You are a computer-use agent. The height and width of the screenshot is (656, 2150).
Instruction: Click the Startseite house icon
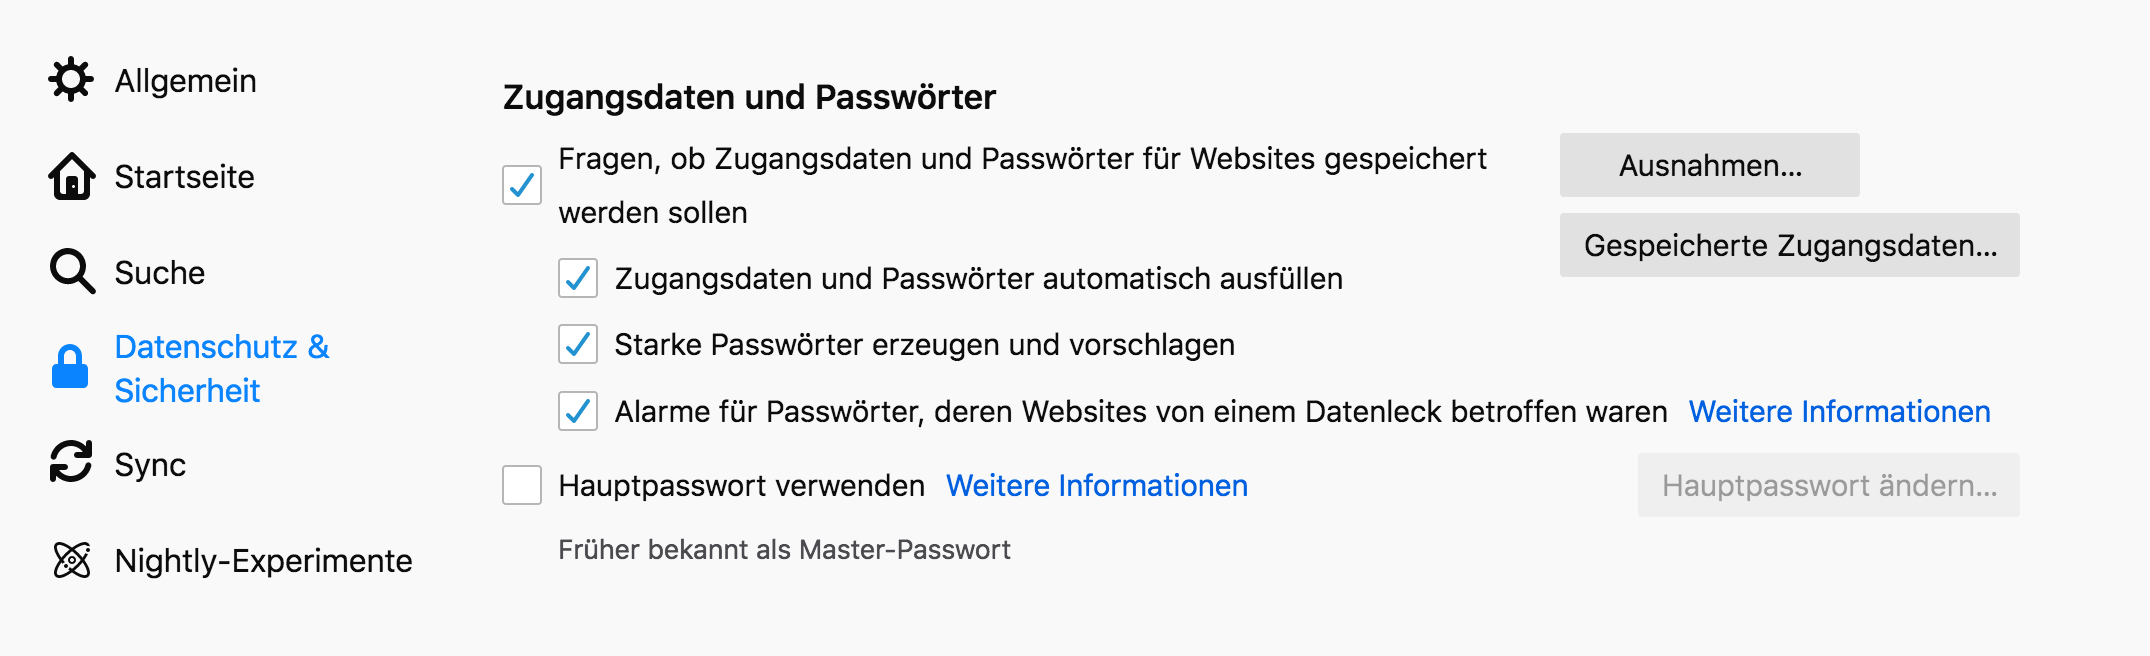(72, 177)
